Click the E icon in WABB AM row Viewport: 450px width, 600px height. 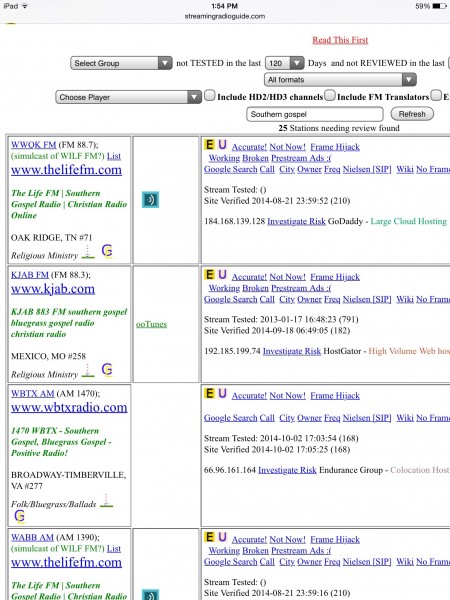209,537
